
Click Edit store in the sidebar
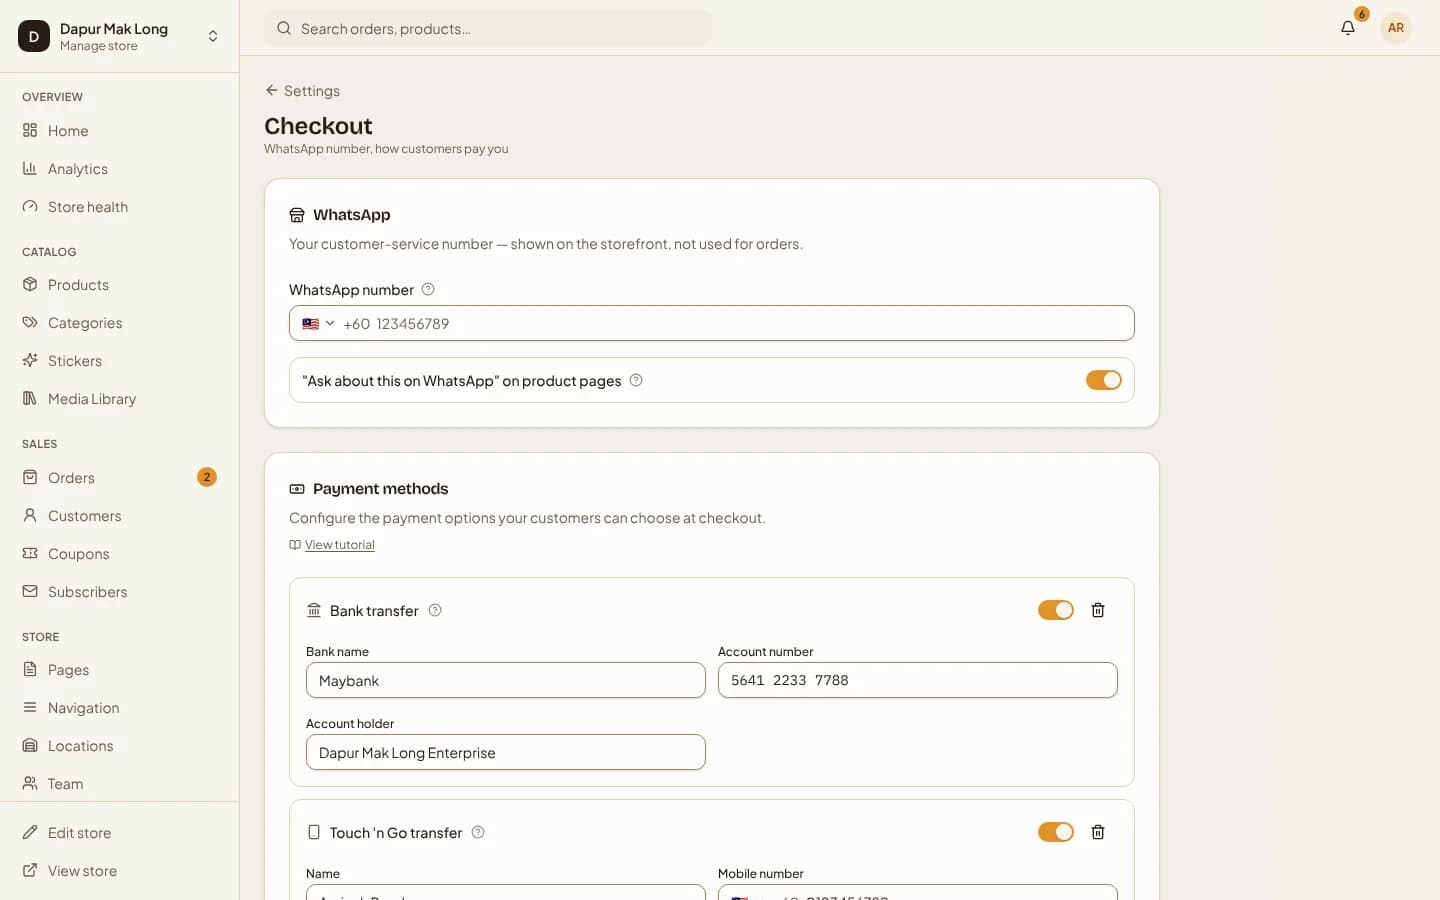[120, 833]
